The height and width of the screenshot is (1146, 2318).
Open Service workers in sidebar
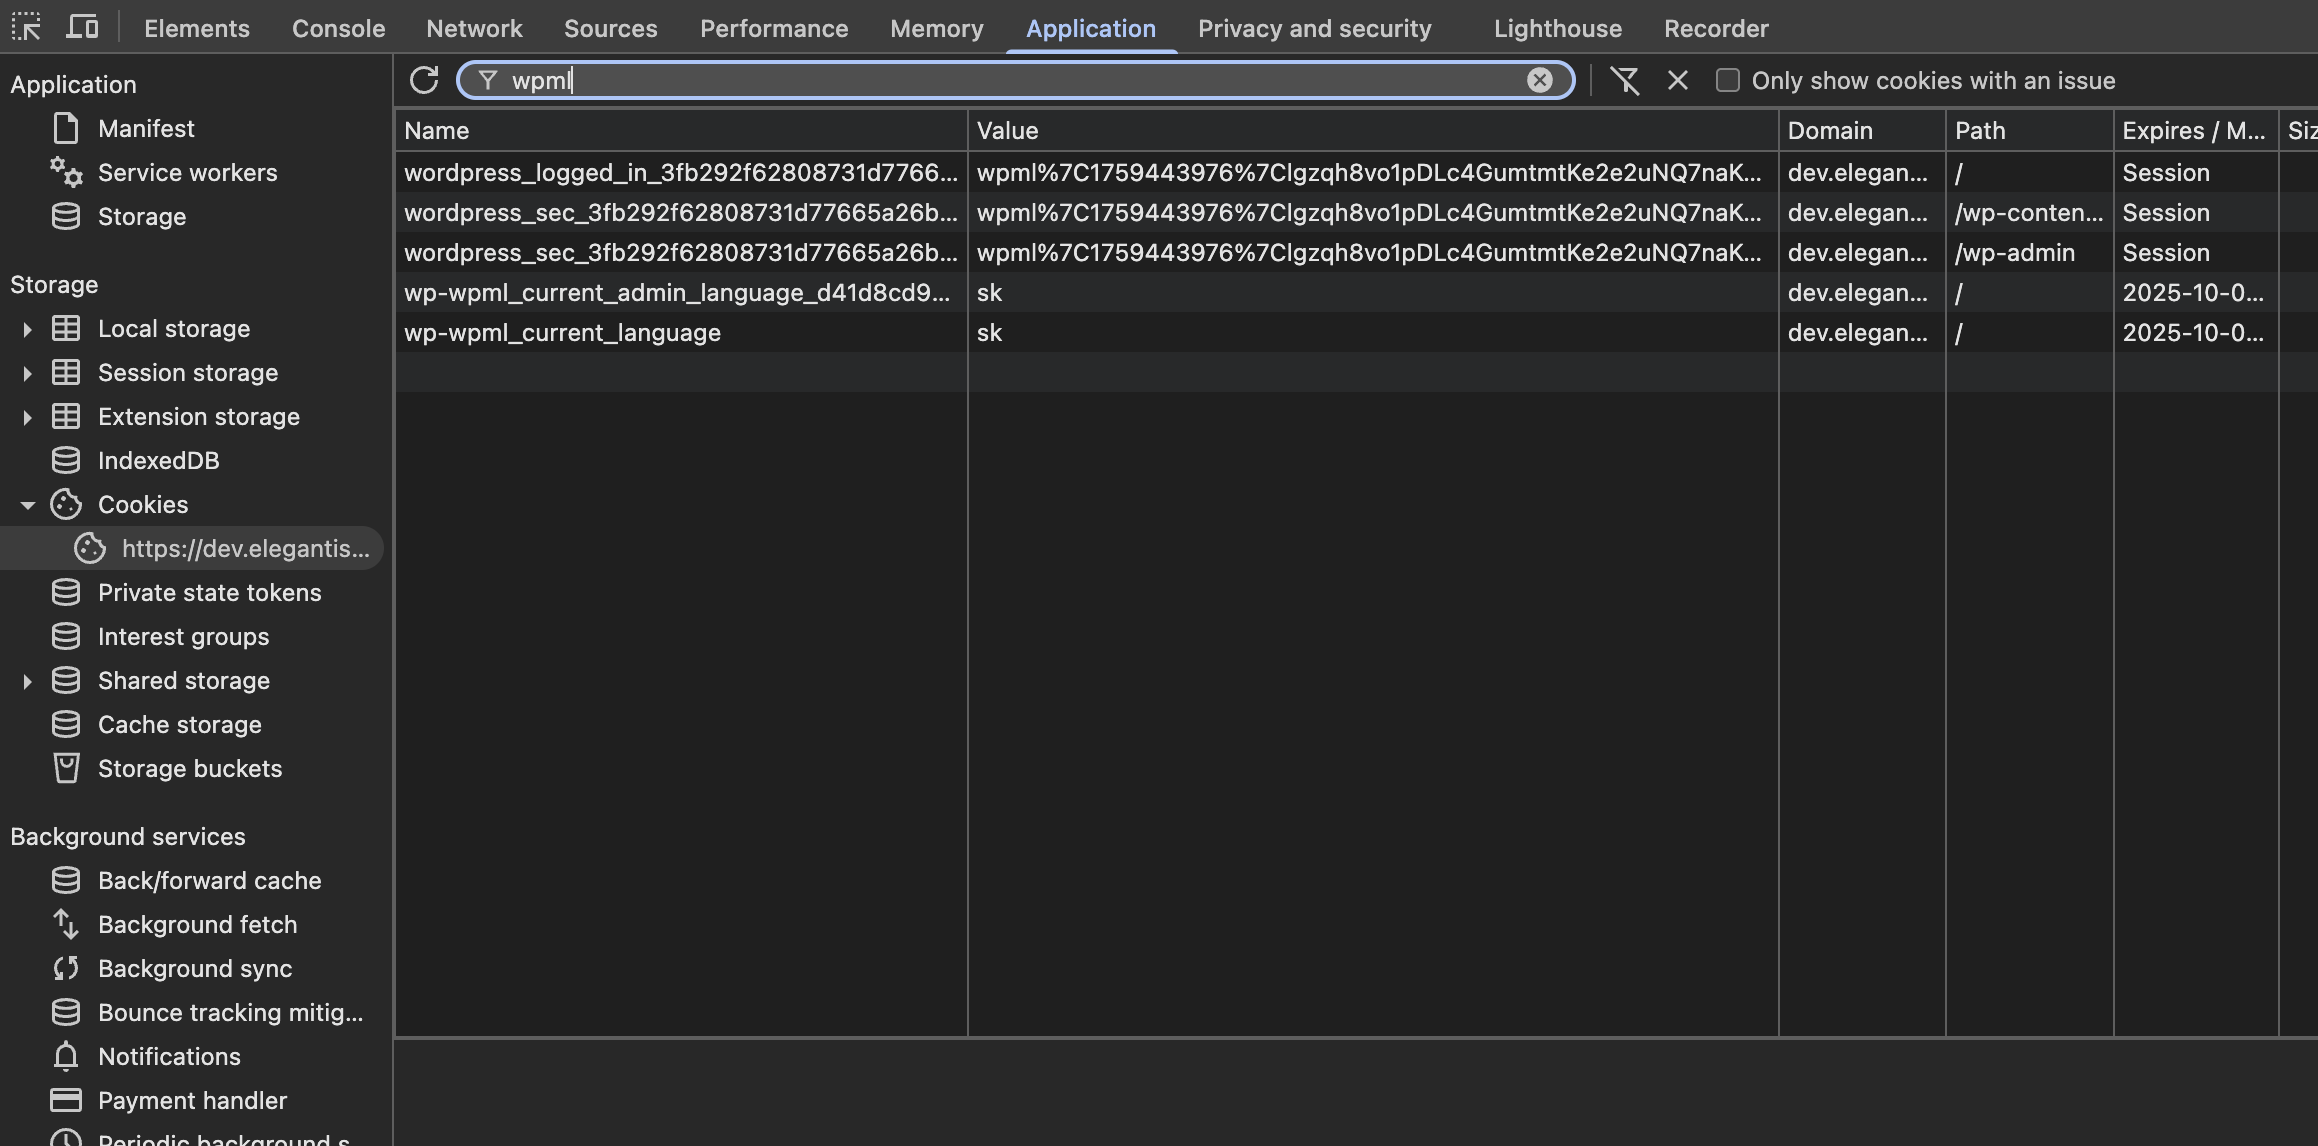pyautogui.click(x=187, y=173)
